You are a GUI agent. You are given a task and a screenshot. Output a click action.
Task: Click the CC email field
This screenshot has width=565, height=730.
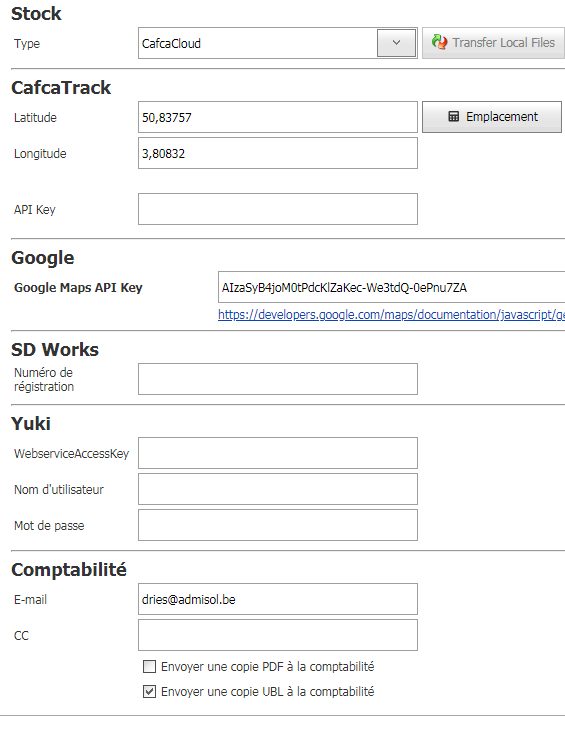point(277,635)
